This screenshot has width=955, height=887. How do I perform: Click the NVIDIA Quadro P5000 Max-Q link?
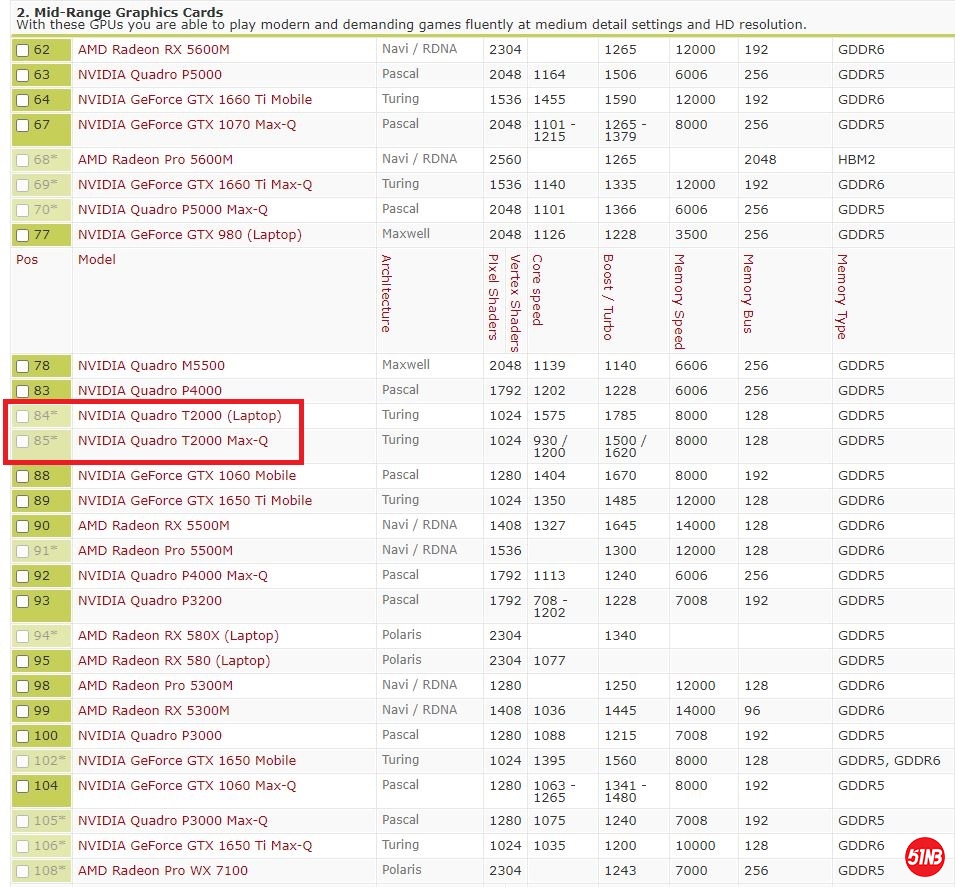pyautogui.click(x=173, y=210)
